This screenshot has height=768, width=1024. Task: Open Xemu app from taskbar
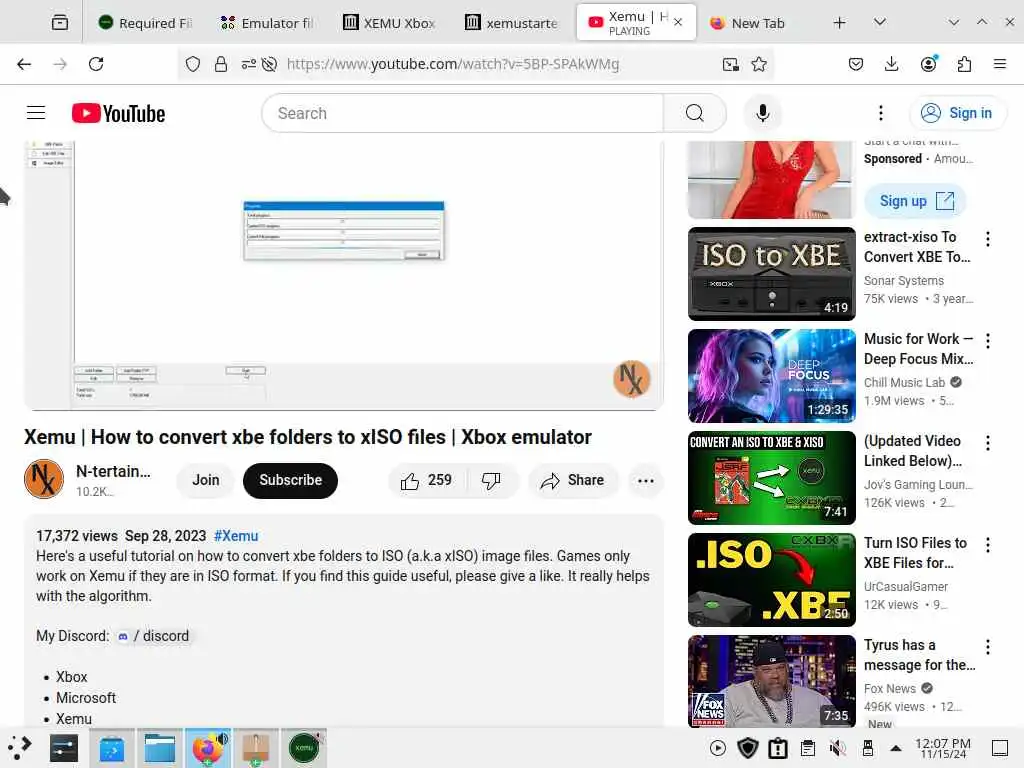tap(304, 748)
